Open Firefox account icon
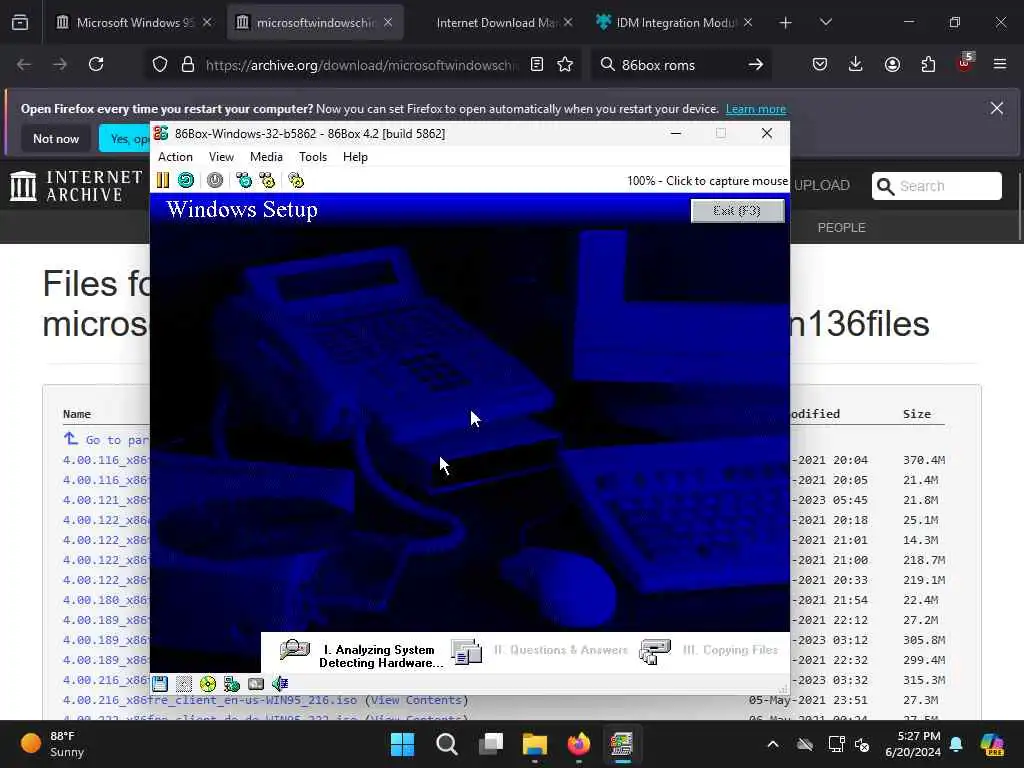 point(892,64)
